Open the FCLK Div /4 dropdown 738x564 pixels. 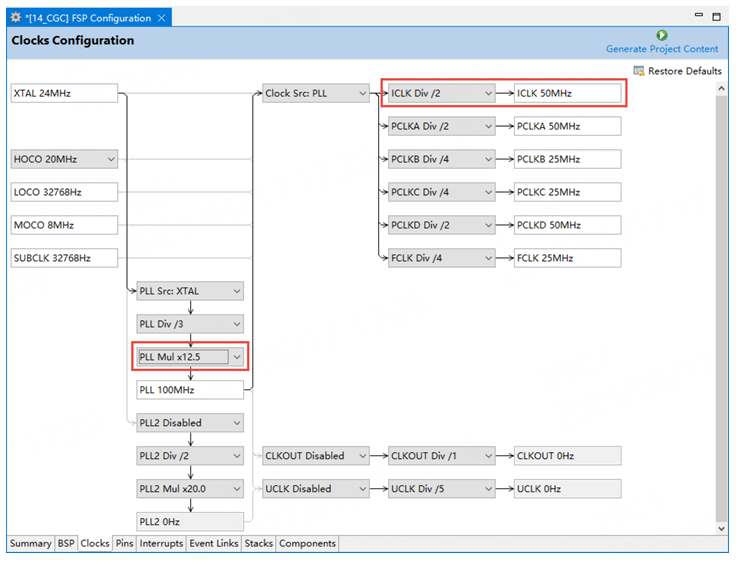441,258
